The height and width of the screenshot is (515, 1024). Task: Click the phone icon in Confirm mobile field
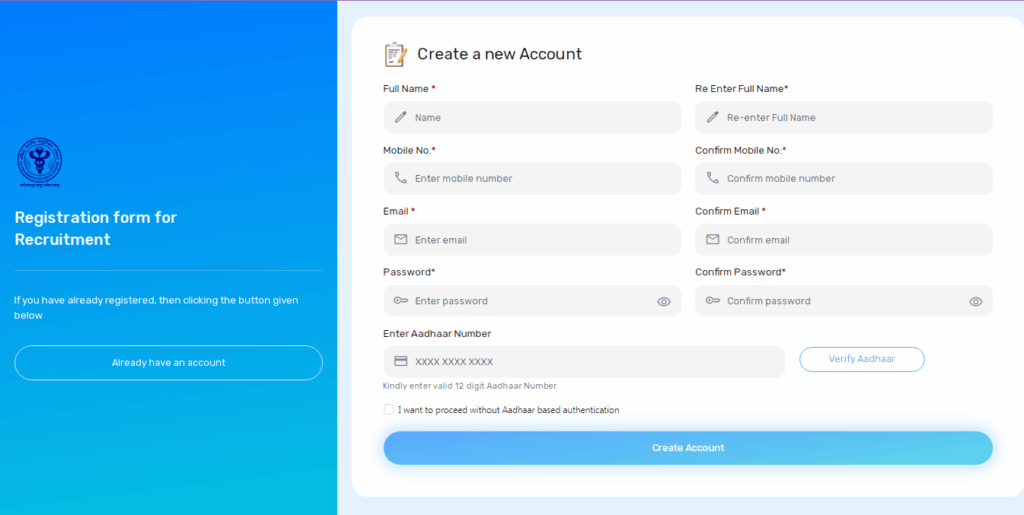[713, 178]
